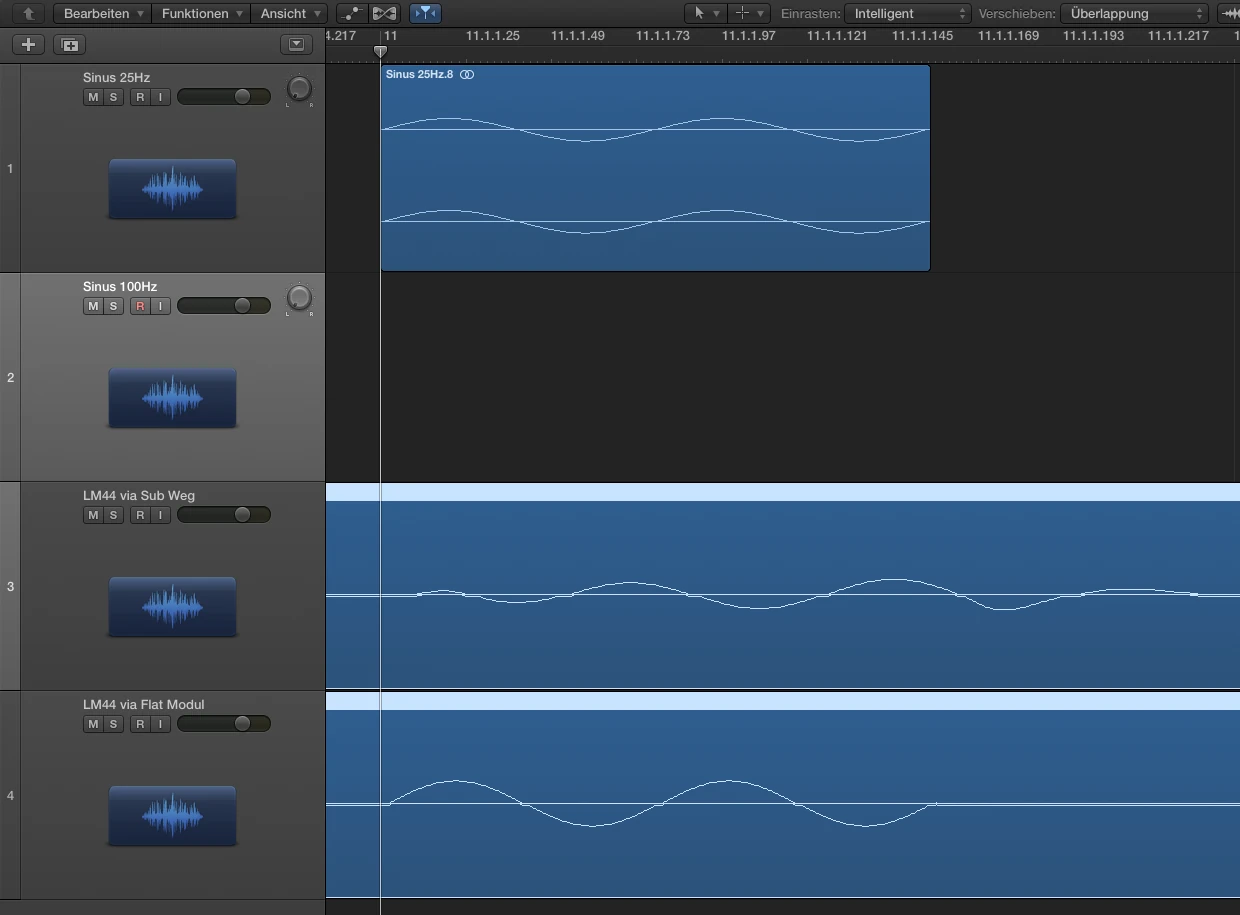
Task: Open the pointer tool selection menu
Action: tap(704, 13)
